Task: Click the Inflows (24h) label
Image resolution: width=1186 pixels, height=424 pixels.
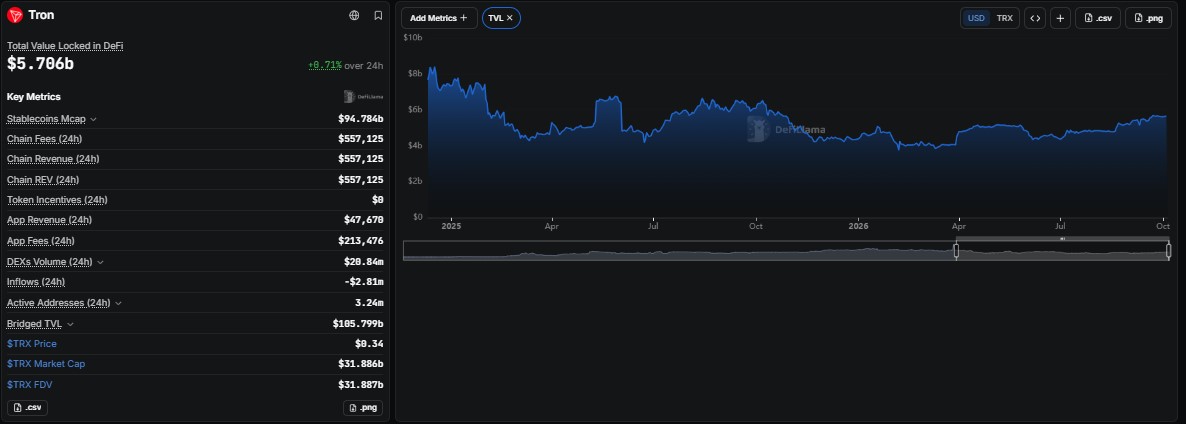Action: pos(36,283)
